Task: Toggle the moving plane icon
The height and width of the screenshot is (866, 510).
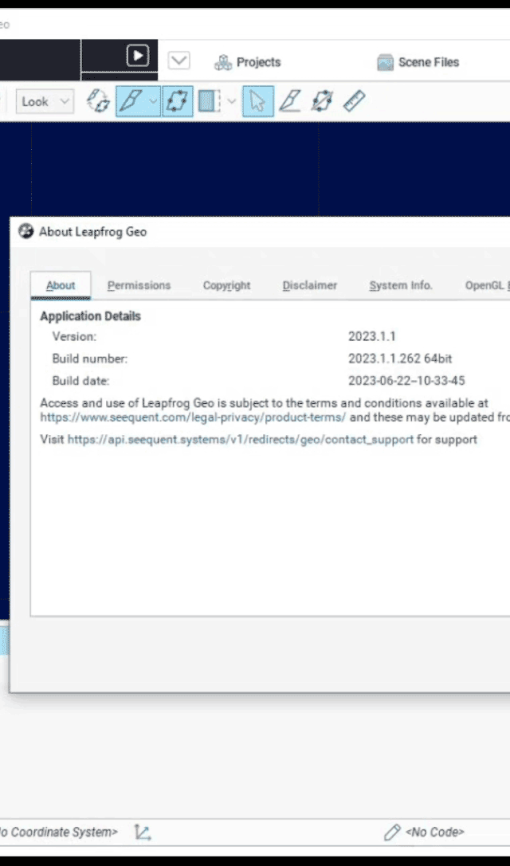Action: click(177, 102)
